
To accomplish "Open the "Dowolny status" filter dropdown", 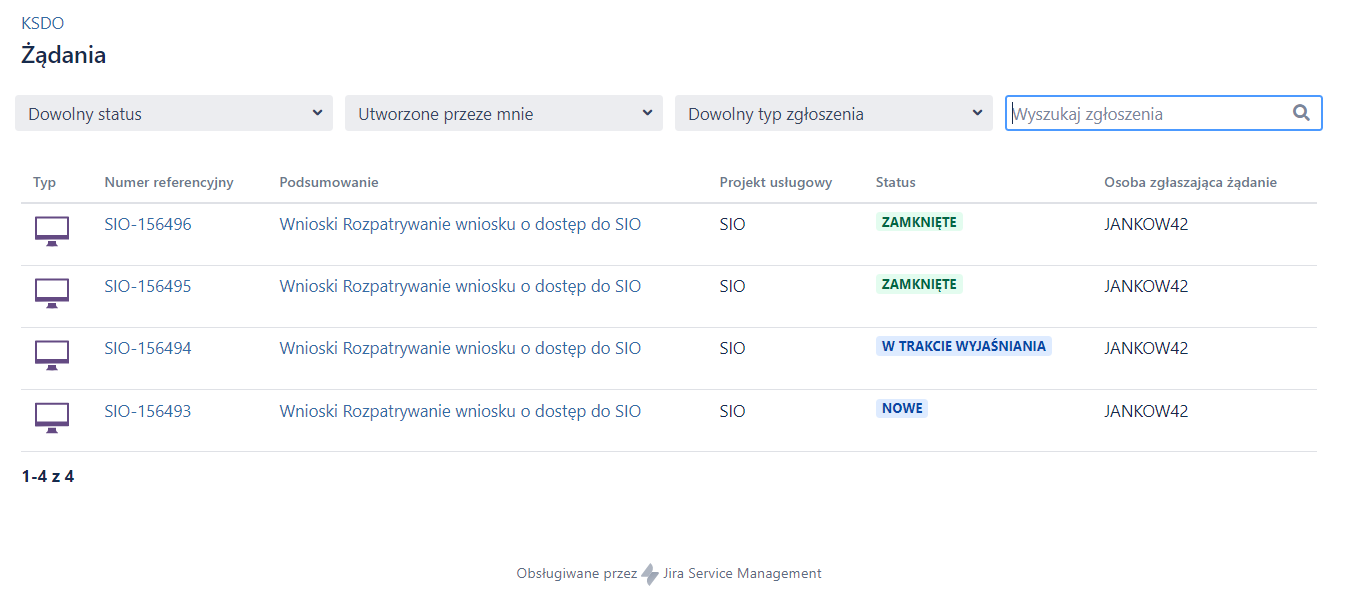I will pos(173,113).
